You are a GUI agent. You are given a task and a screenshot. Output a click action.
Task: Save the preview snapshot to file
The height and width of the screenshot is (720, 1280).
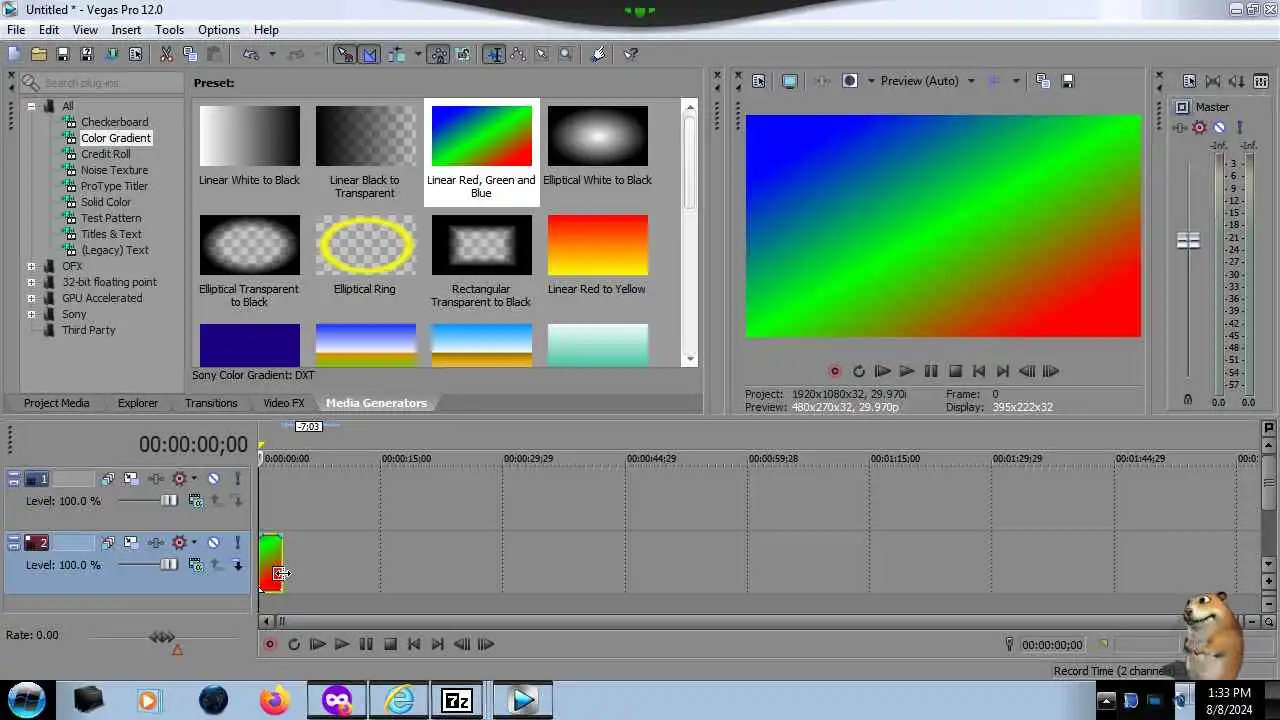(1068, 81)
